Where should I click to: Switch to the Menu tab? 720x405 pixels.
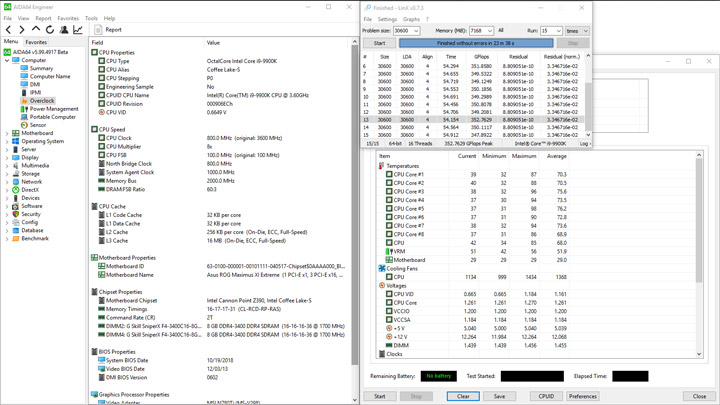pos(11,41)
